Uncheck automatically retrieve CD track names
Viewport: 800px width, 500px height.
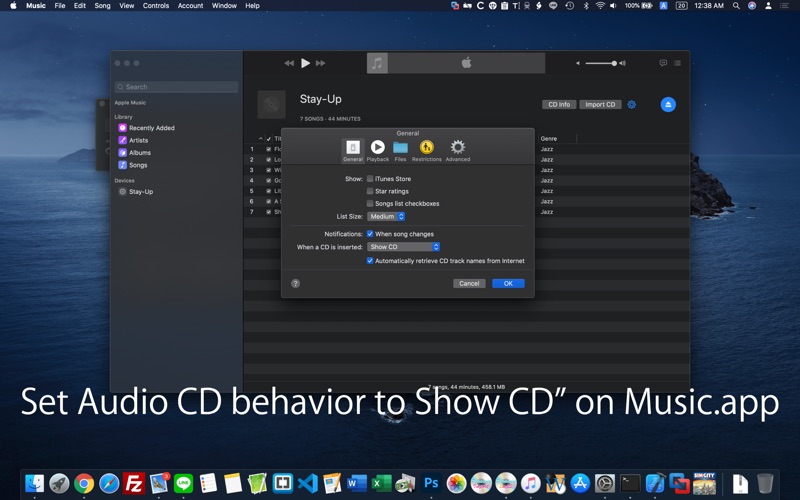tap(370, 261)
